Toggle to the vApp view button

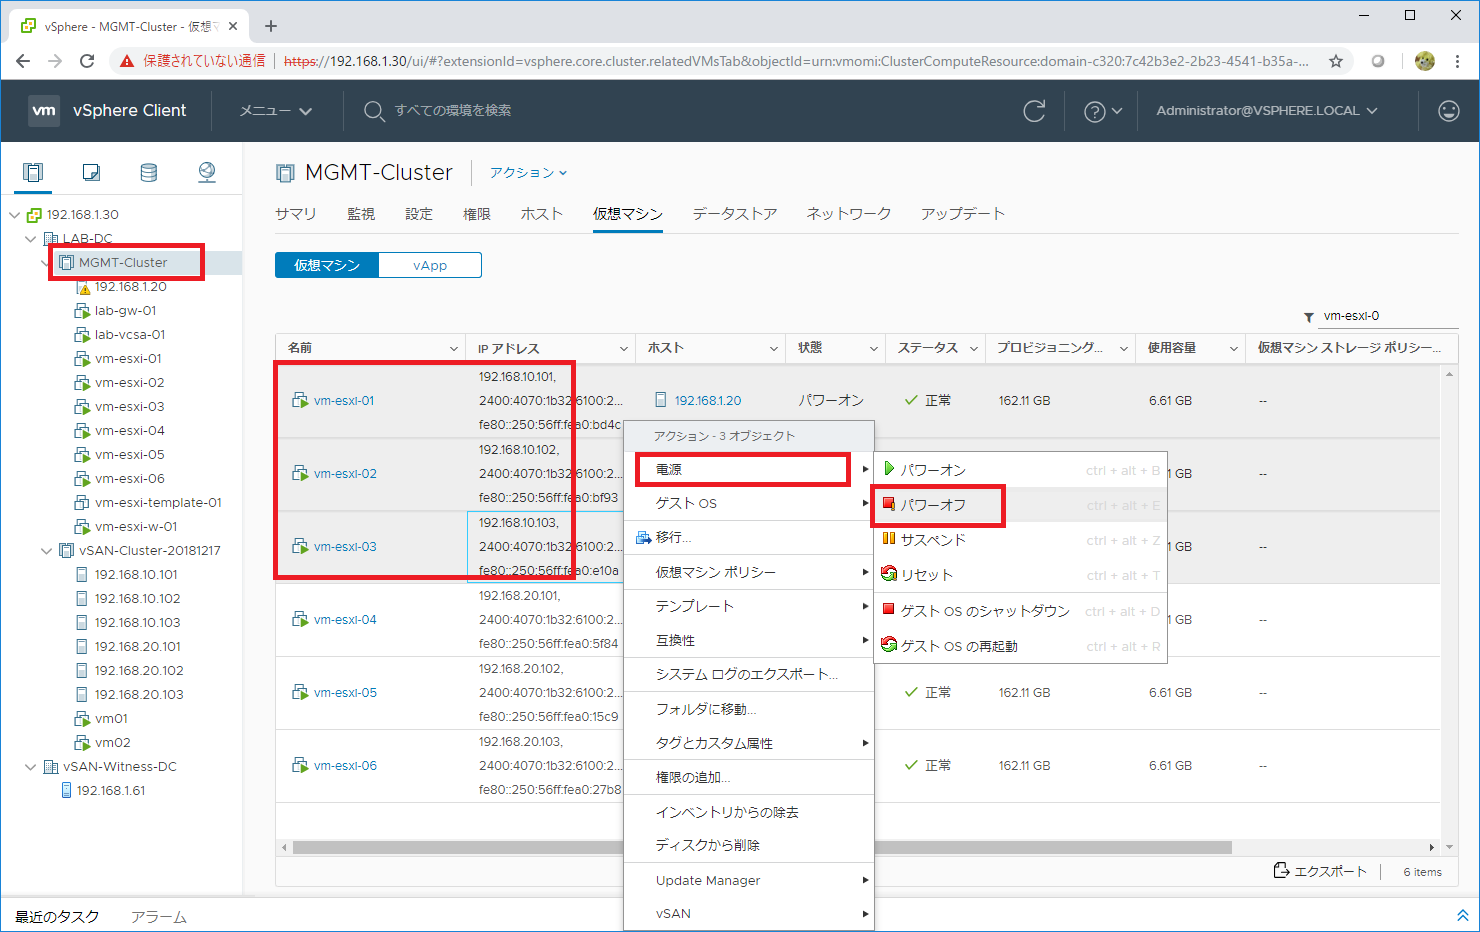tap(430, 265)
